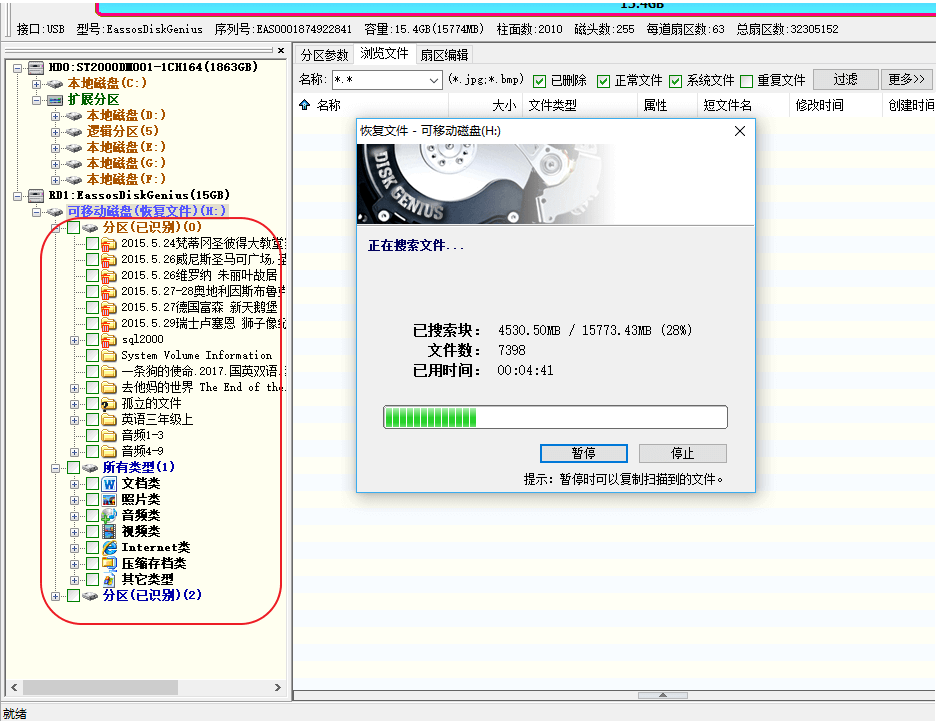Click the music icon beside 音频类

point(110,516)
